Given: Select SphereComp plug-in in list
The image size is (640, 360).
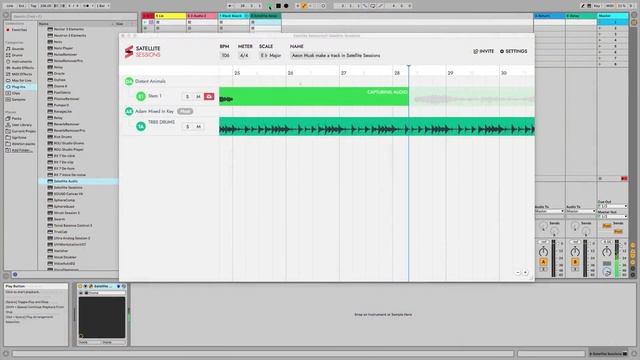Looking at the screenshot, I should coord(64,200).
